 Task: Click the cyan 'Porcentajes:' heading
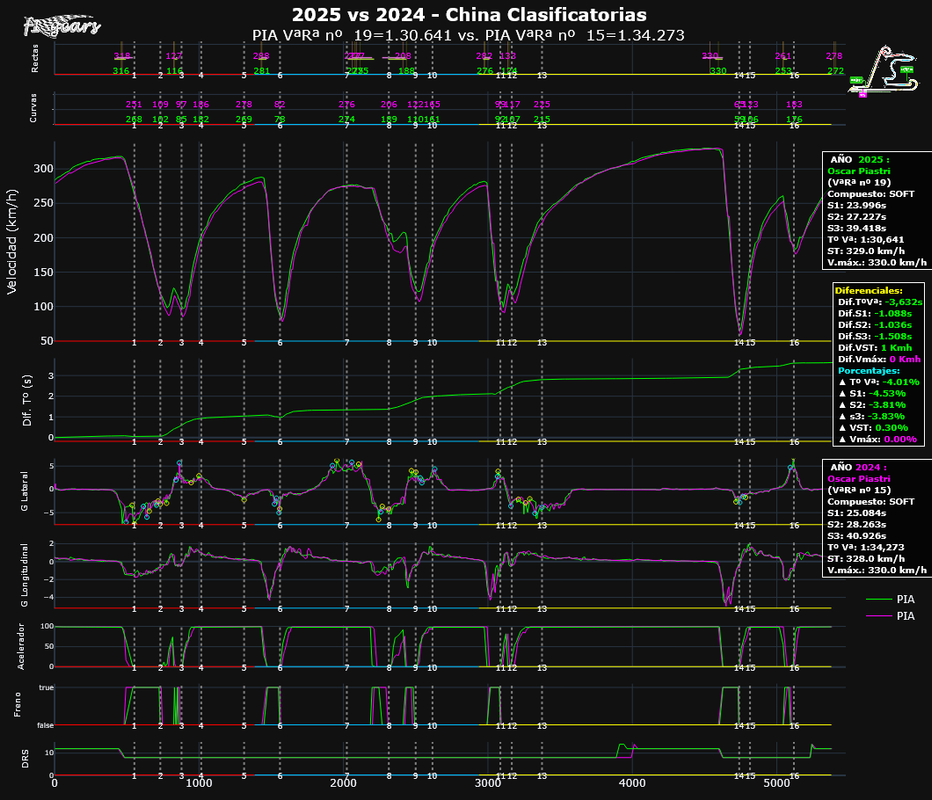click(x=869, y=370)
